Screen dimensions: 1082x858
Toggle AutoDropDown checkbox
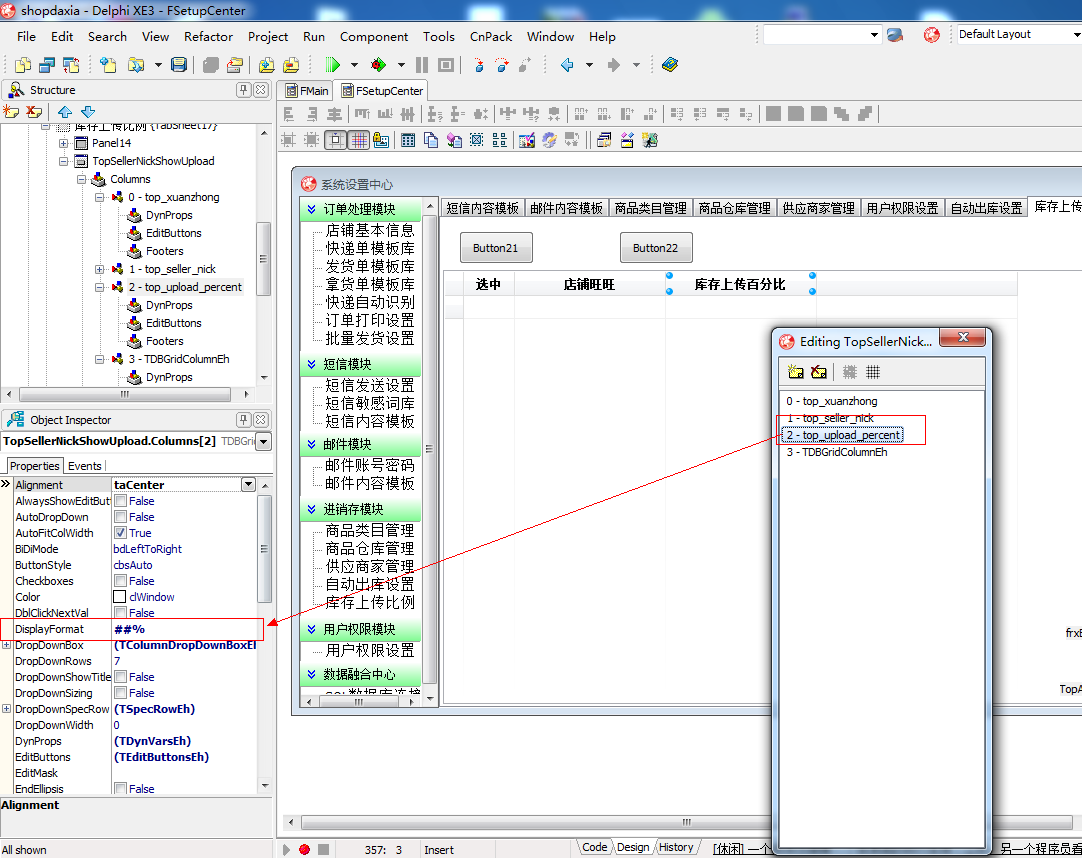coord(120,517)
